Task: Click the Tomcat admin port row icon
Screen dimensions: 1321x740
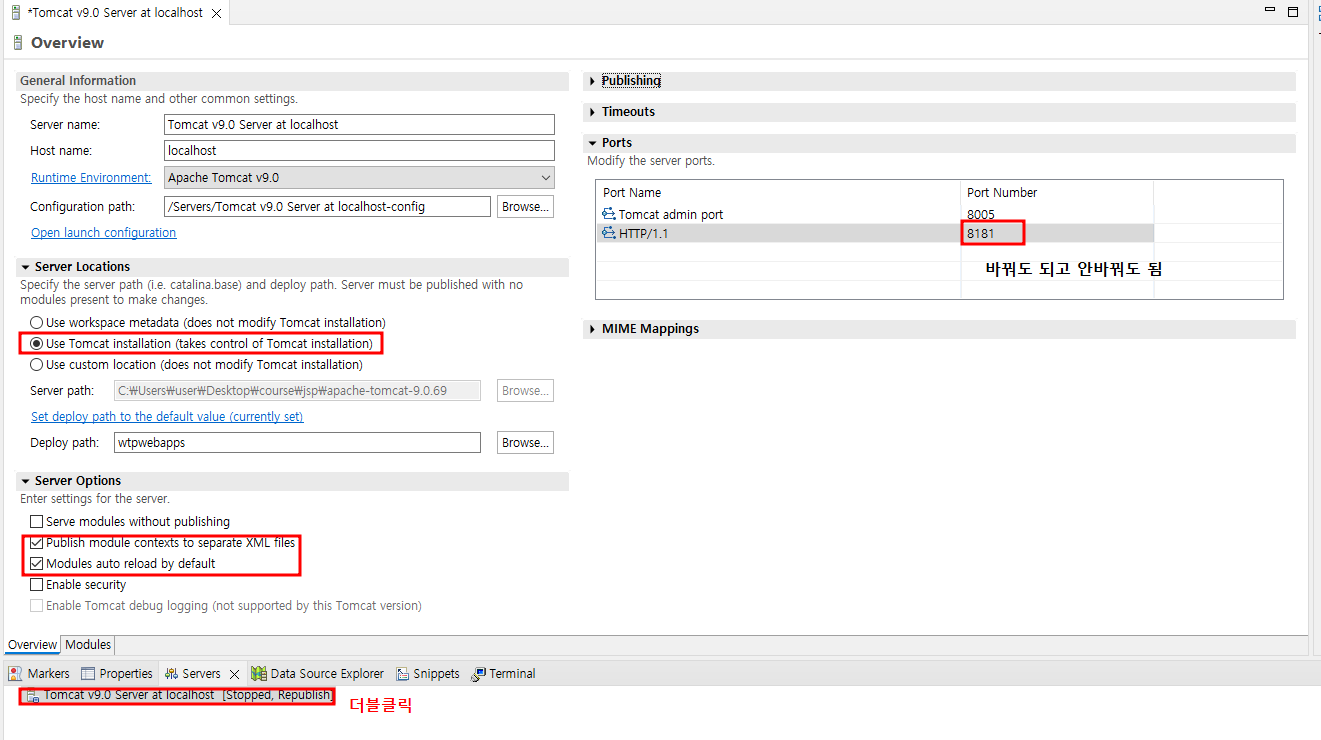Action: click(609, 214)
